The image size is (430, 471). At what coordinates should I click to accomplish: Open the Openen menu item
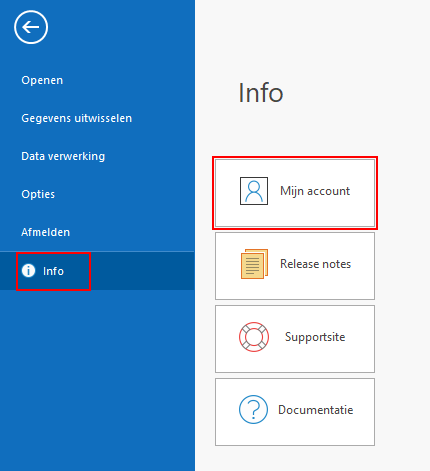coord(42,80)
